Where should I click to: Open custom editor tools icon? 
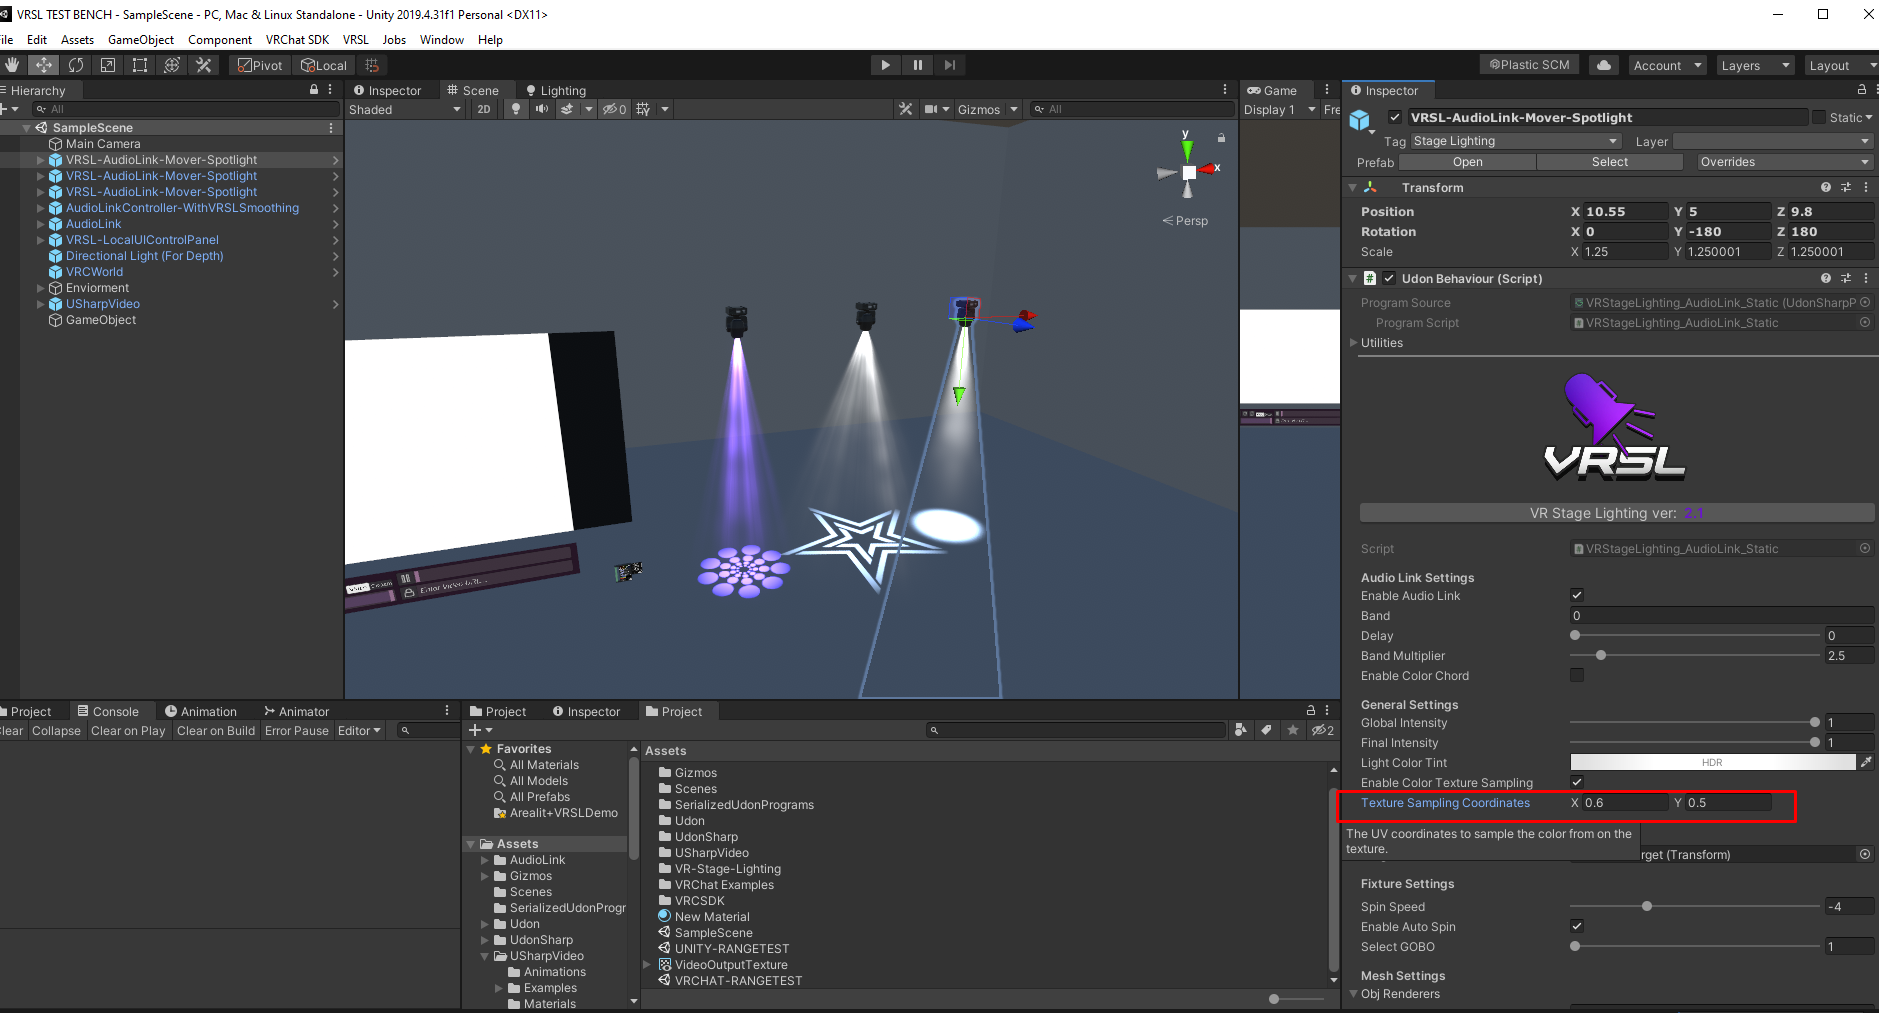tap(204, 65)
